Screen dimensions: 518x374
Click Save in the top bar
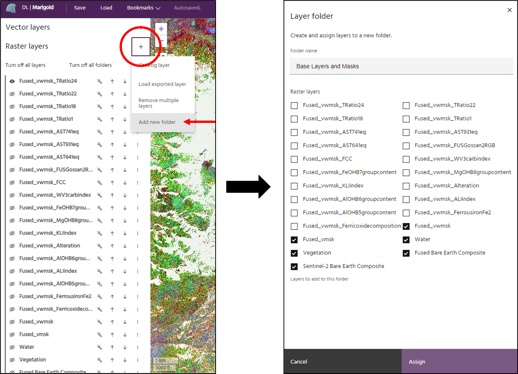[80, 8]
